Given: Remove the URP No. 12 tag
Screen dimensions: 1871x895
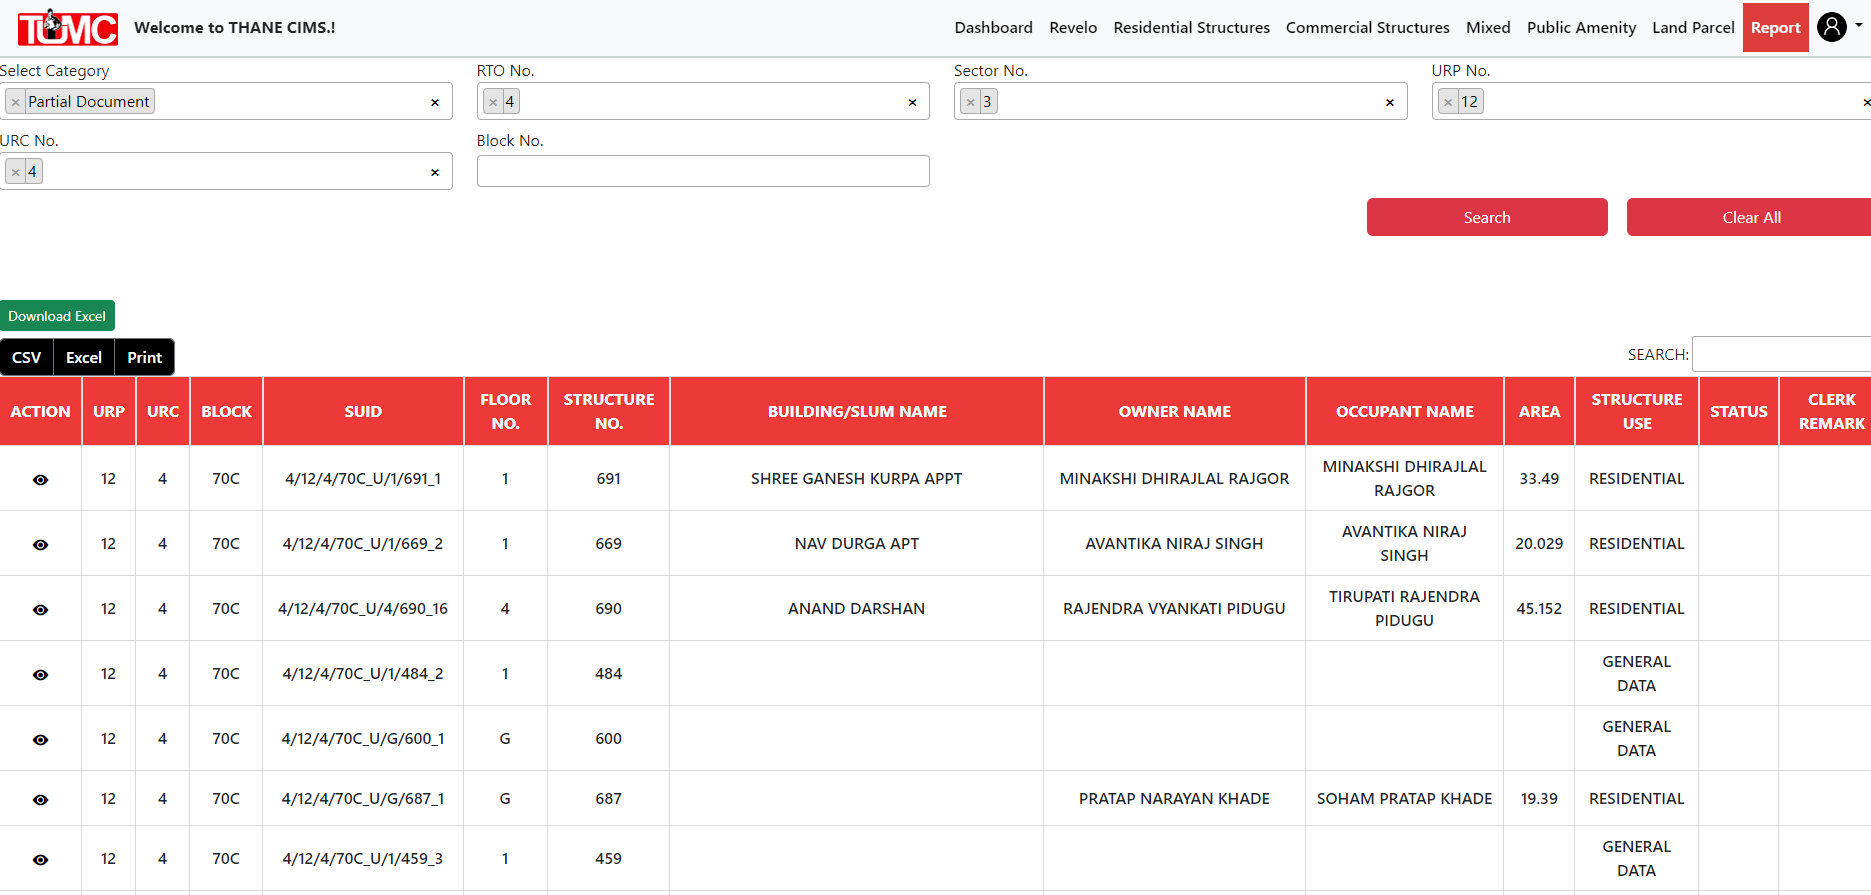Looking at the screenshot, I should [1448, 102].
